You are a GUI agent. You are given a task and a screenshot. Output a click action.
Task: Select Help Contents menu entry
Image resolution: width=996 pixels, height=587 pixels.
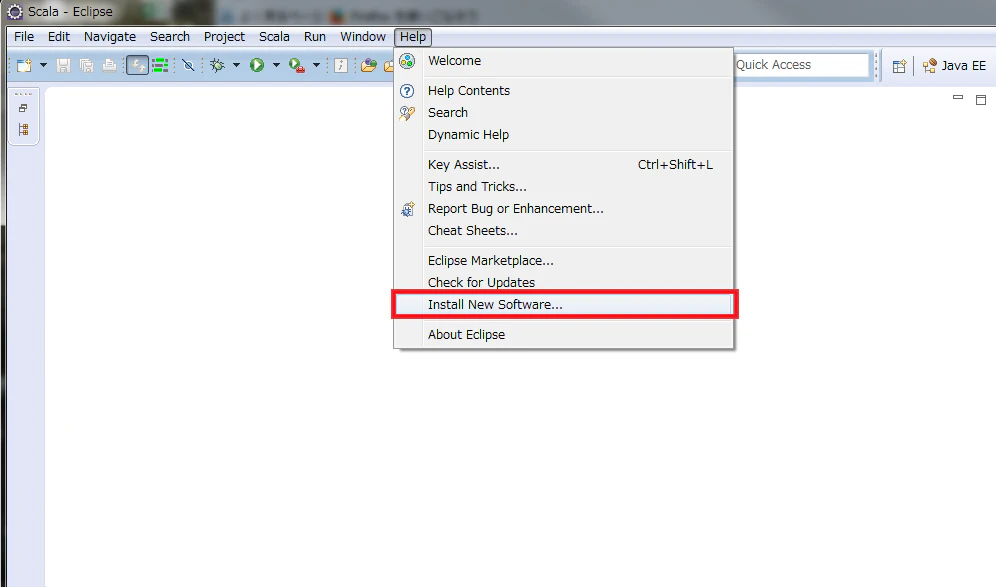point(563,91)
